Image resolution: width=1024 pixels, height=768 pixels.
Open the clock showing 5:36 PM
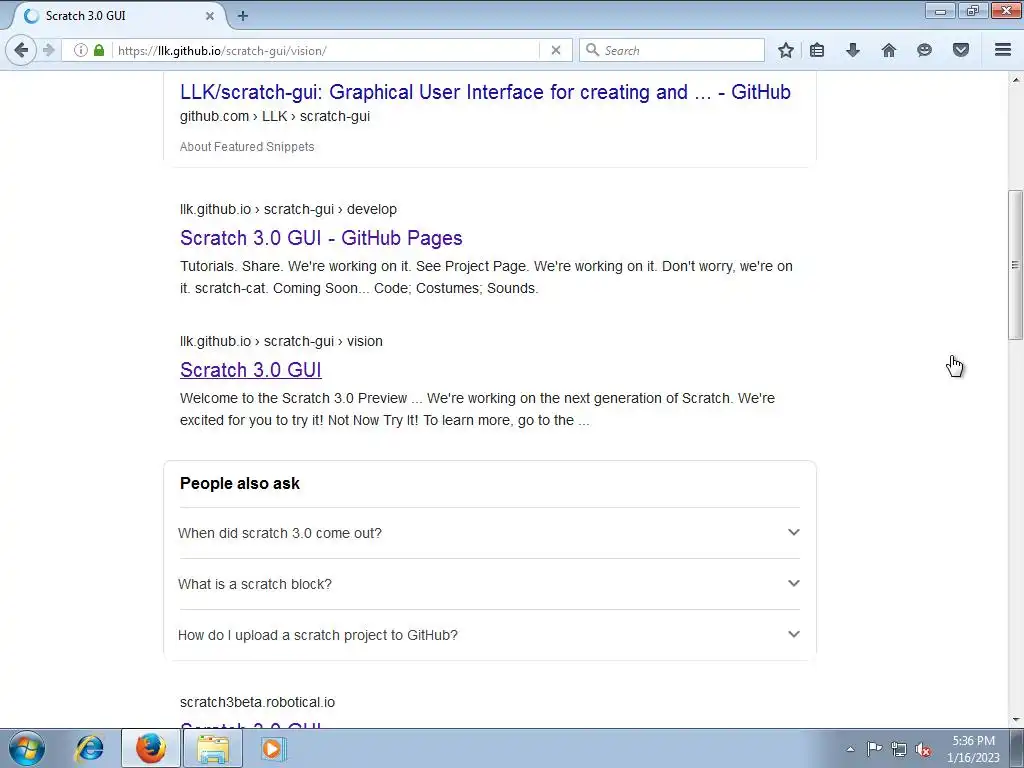click(973, 749)
